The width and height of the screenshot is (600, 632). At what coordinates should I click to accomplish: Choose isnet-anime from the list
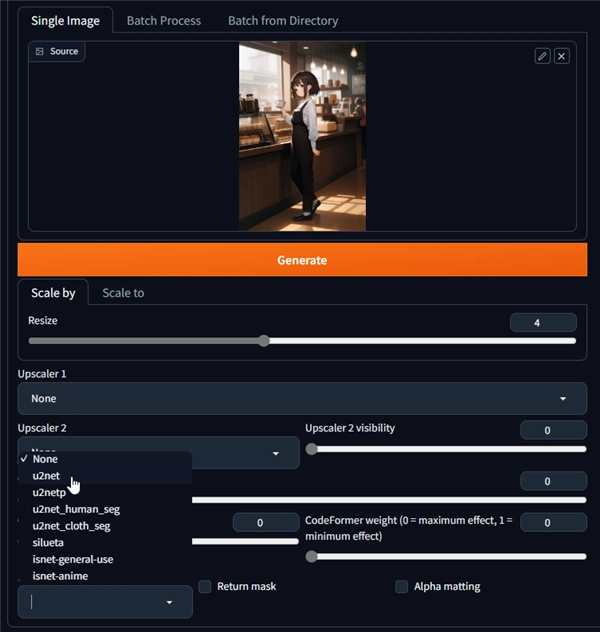point(105,576)
